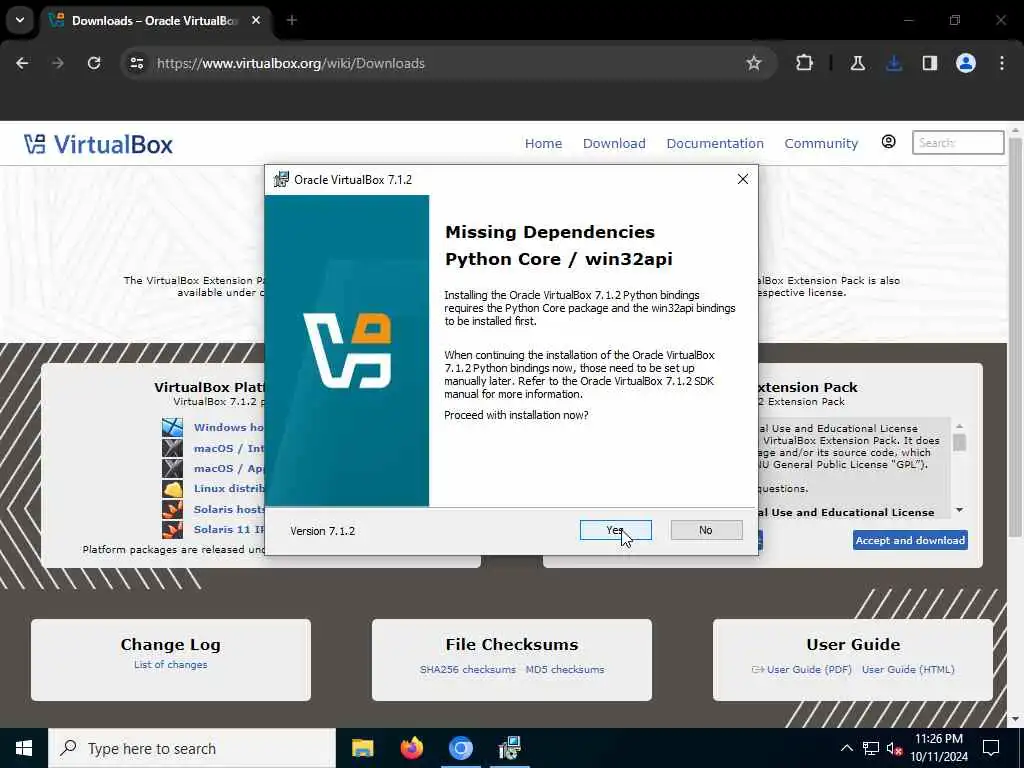1024x768 pixels.
Task: Open the Chrome Labs flask icon
Action: pyautogui.click(x=857, y=63)
